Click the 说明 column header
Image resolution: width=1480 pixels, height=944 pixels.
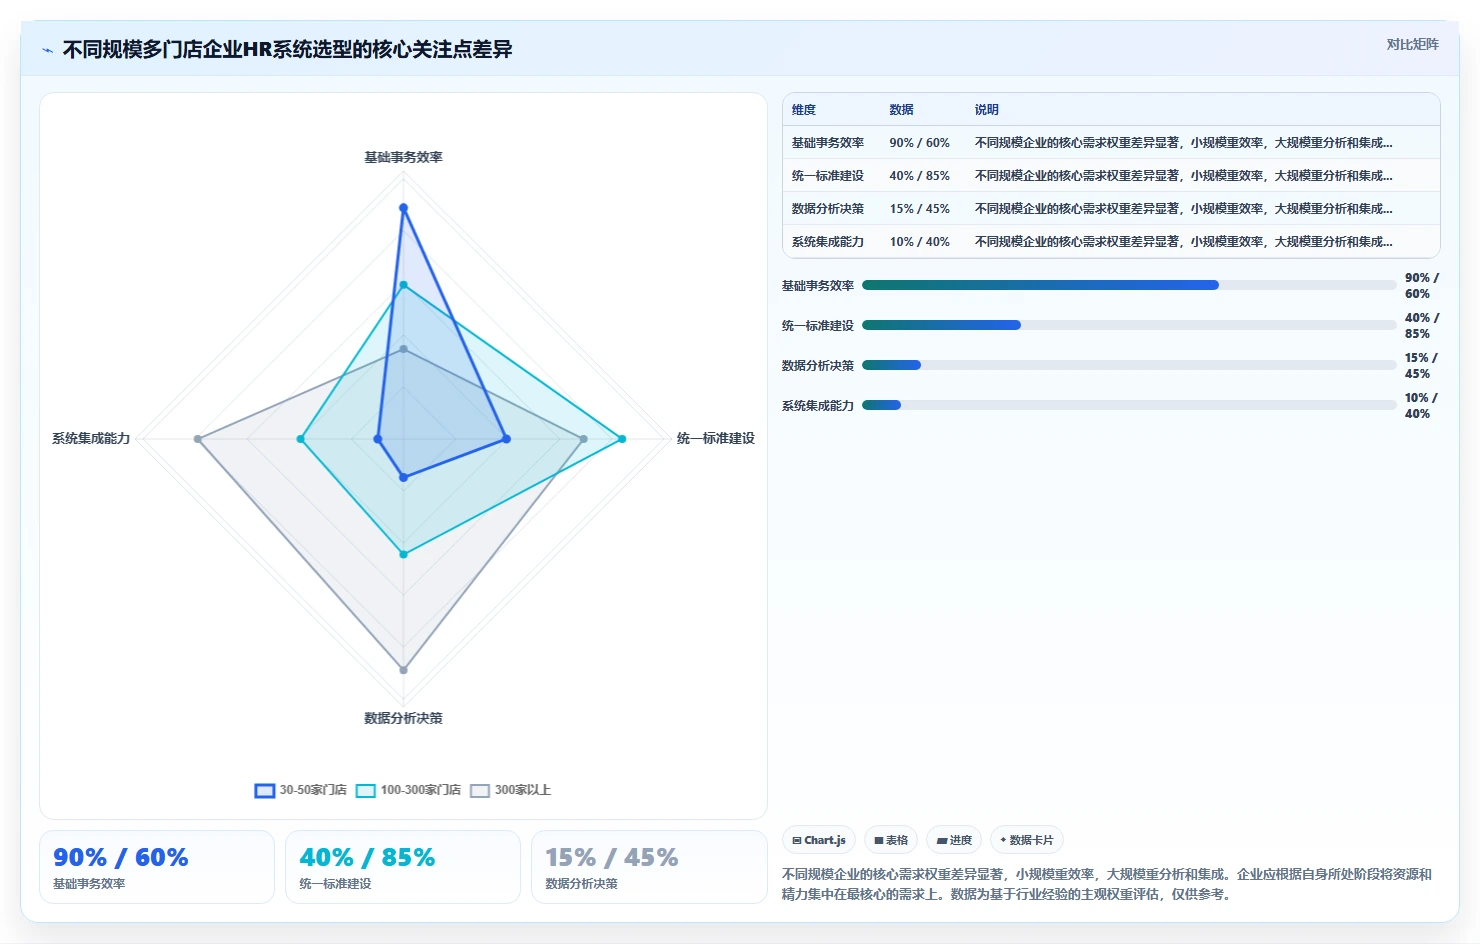point(987,110)
